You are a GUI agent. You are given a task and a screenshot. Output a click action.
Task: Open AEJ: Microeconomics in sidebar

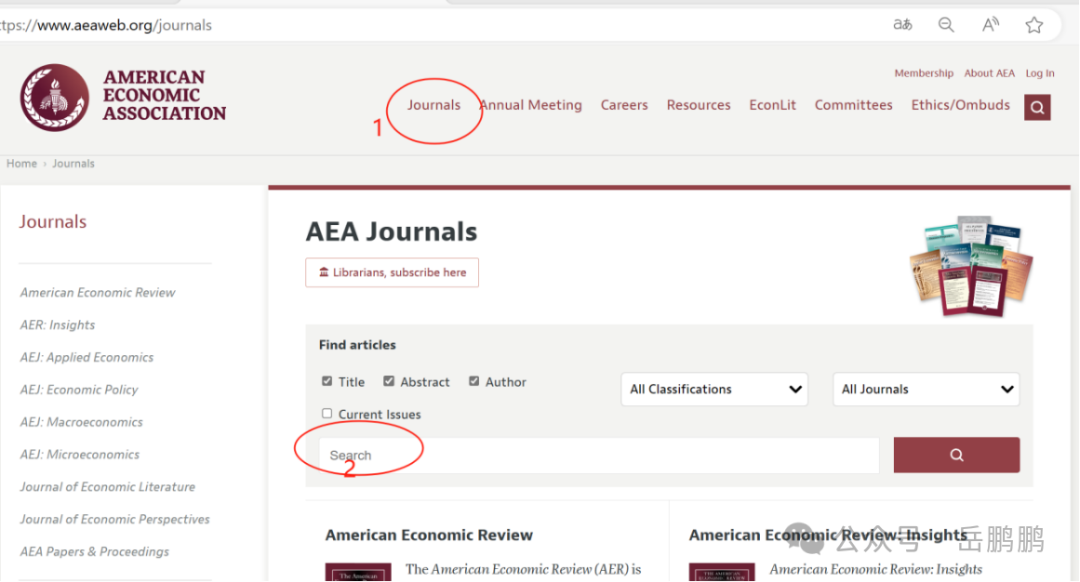click(79, 454)
